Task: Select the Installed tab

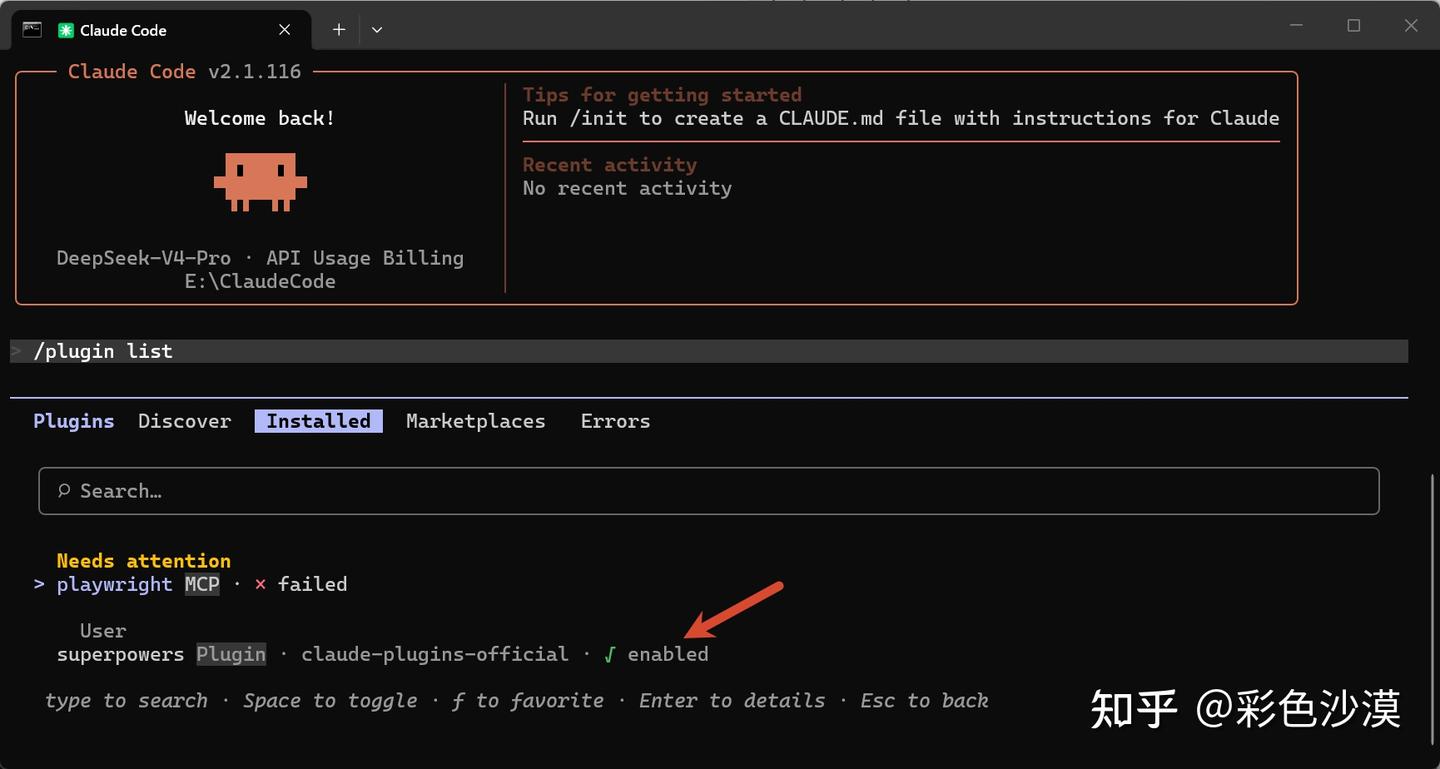Action: click(318, 421)
